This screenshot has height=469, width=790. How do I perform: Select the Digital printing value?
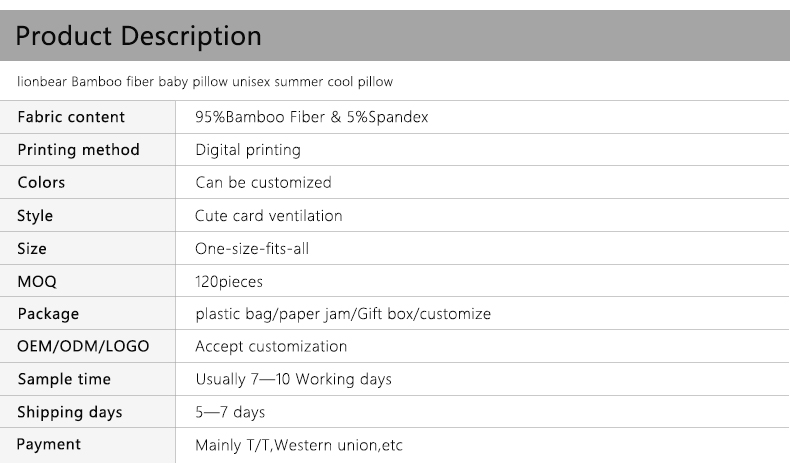pyautogui.click(x=247, y=150)
